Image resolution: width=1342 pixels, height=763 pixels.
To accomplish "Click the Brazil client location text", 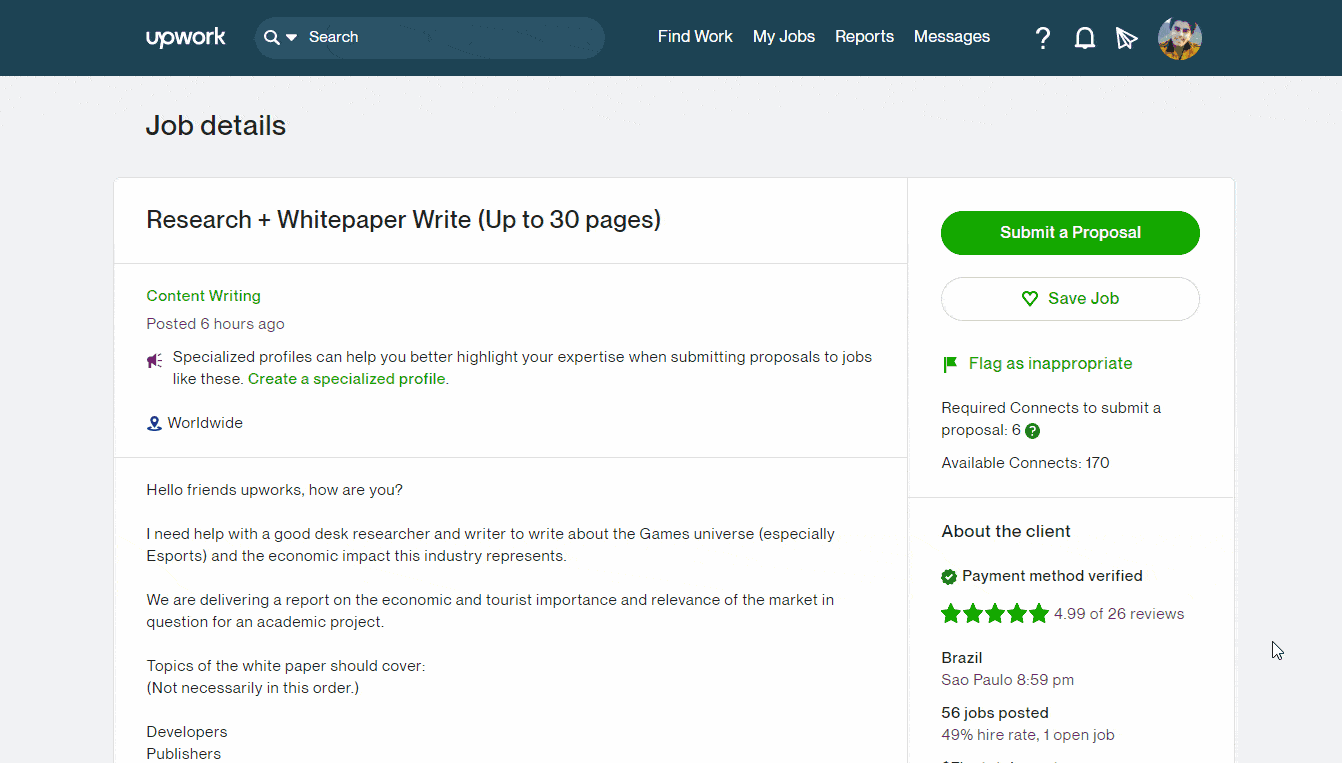I will click(x=962, y=658).
